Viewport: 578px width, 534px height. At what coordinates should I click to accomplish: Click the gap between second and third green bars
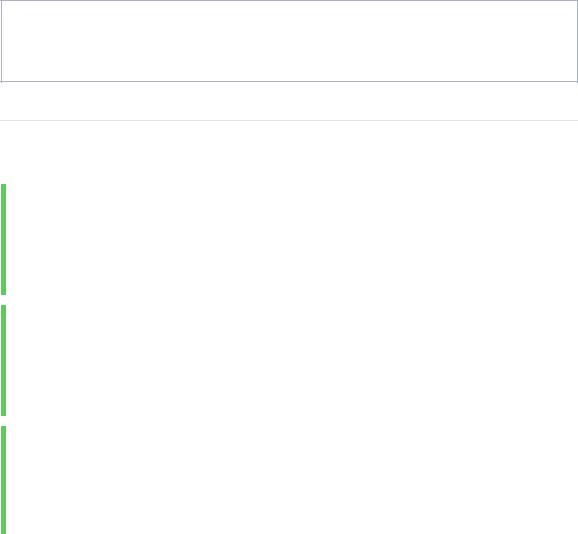click(x=289, y=421)
